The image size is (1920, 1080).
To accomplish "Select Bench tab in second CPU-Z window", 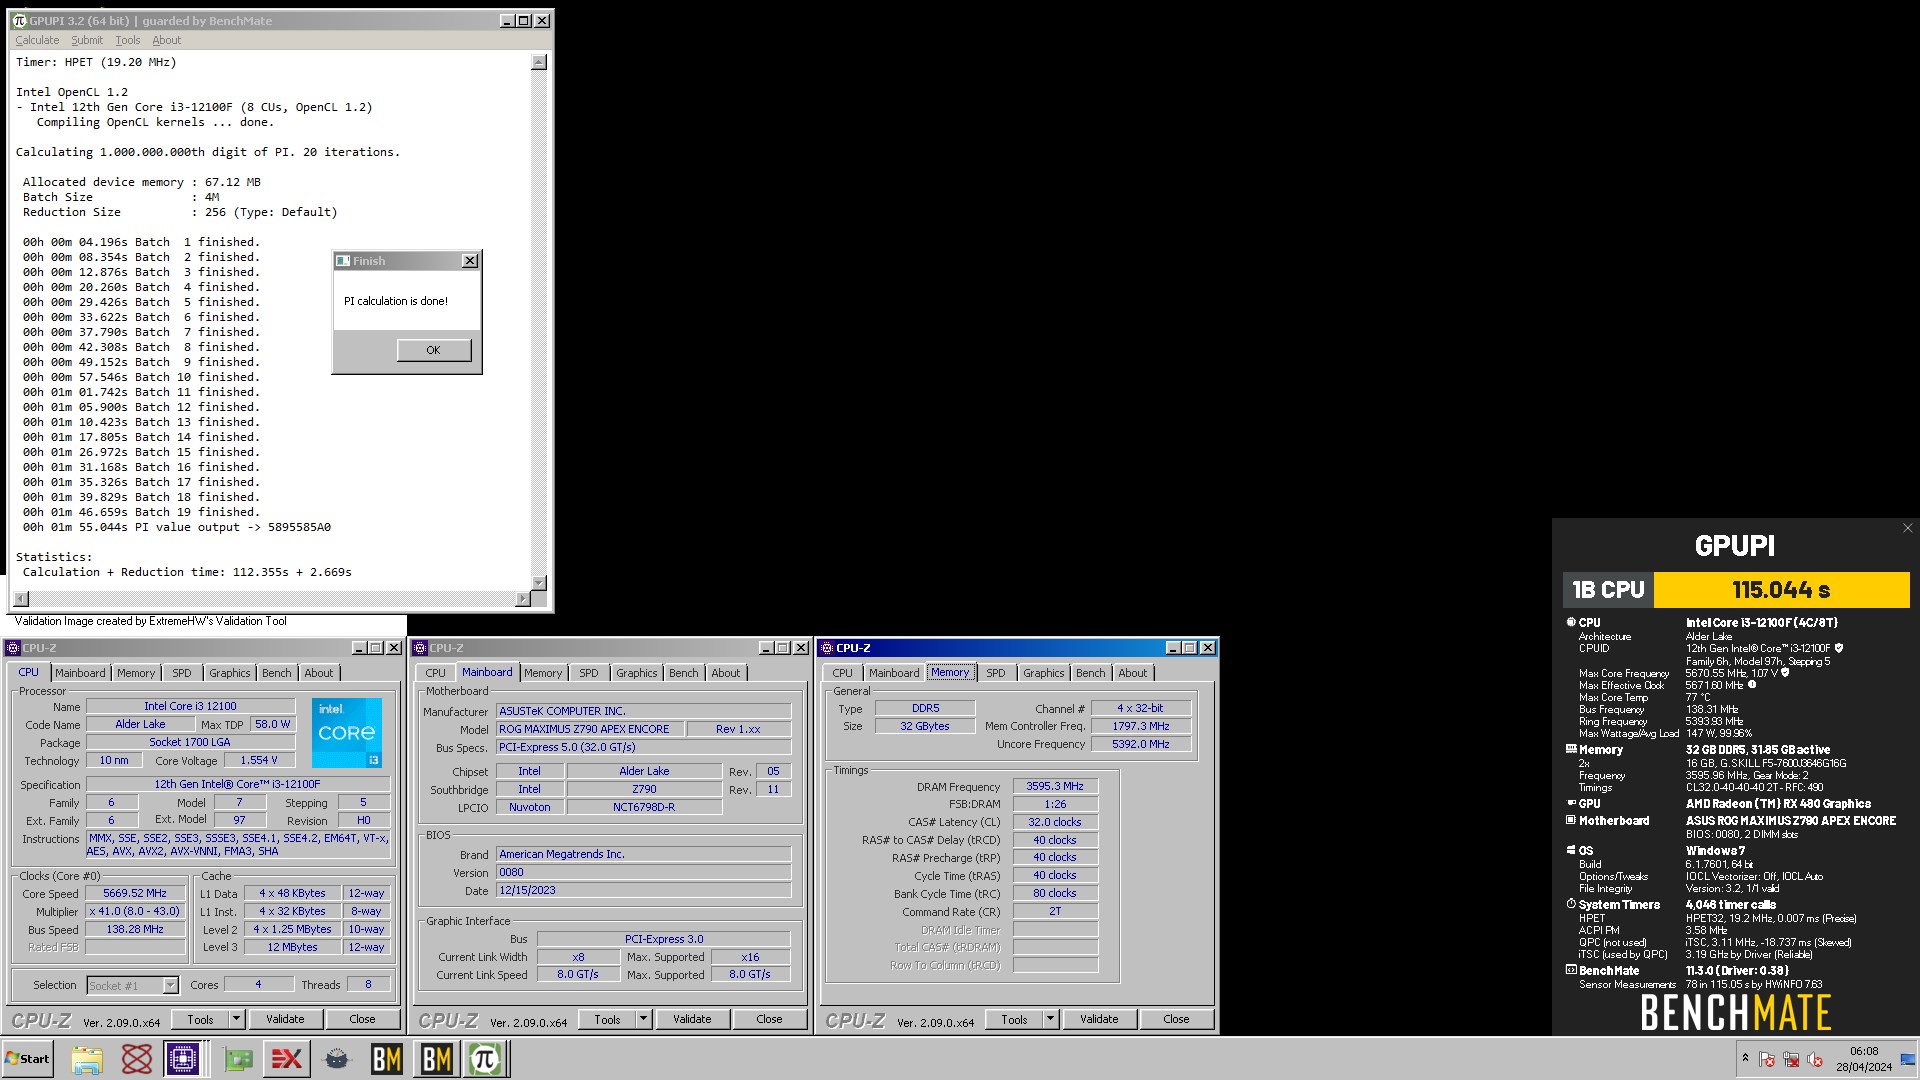I will [x=684, y=673].
